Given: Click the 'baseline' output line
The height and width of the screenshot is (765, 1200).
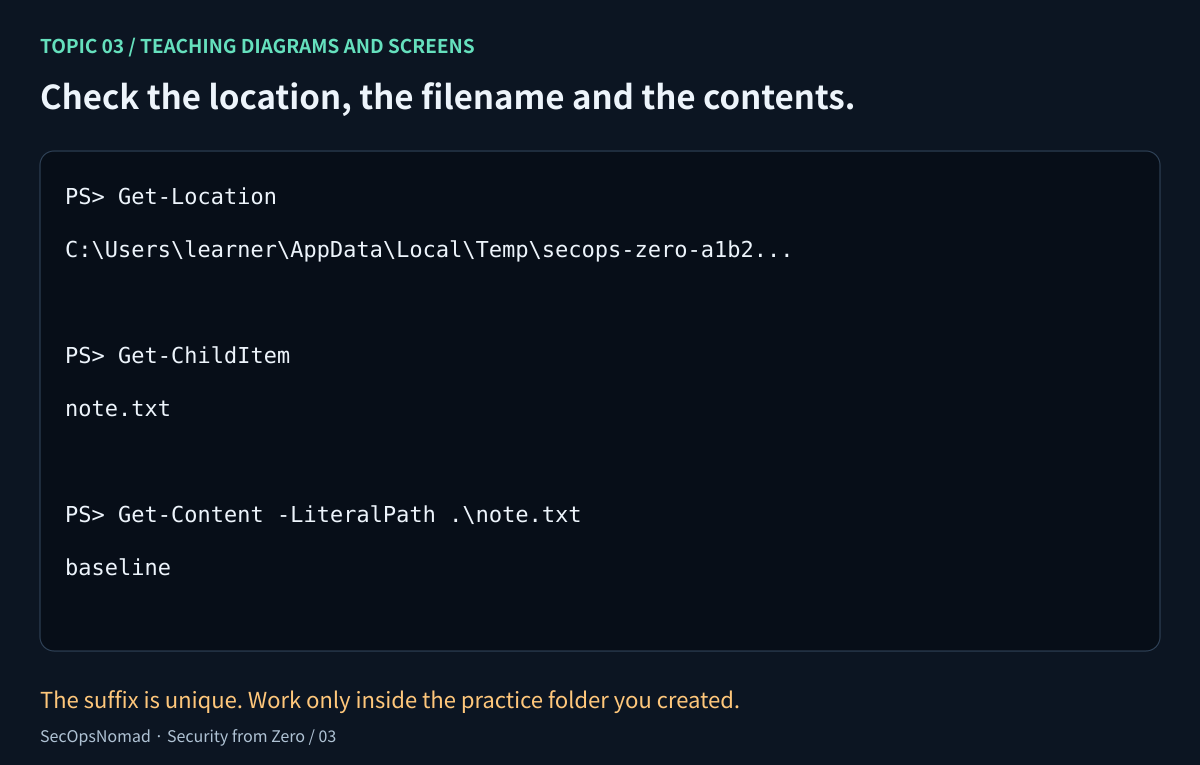Looking at the screenshot, I should pos(118,568).
